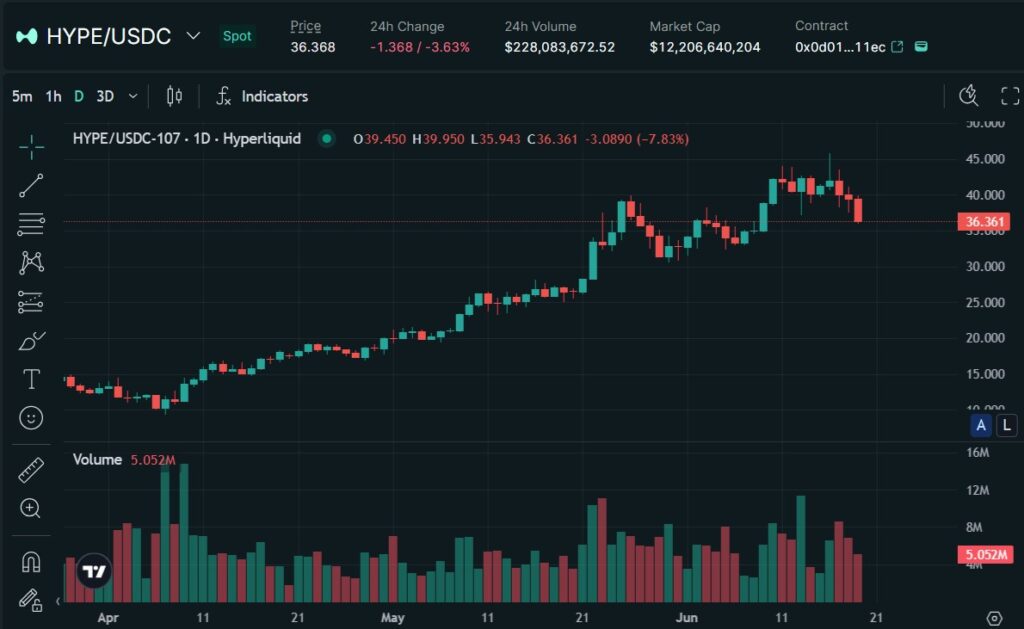Click the contract address 0x0d01...11ec

click(840, 47)
